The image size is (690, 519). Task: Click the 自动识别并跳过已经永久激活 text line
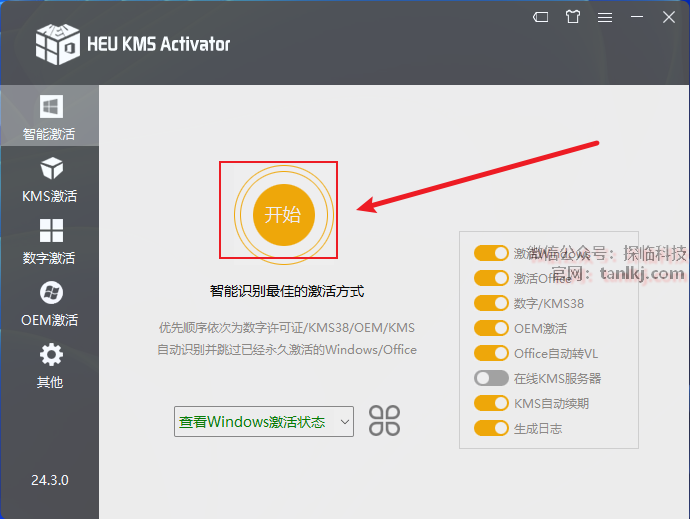coord(287,350)
